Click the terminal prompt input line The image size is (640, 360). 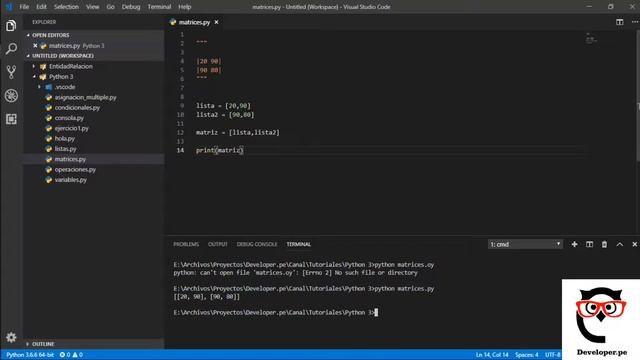[x=276, y=312]
